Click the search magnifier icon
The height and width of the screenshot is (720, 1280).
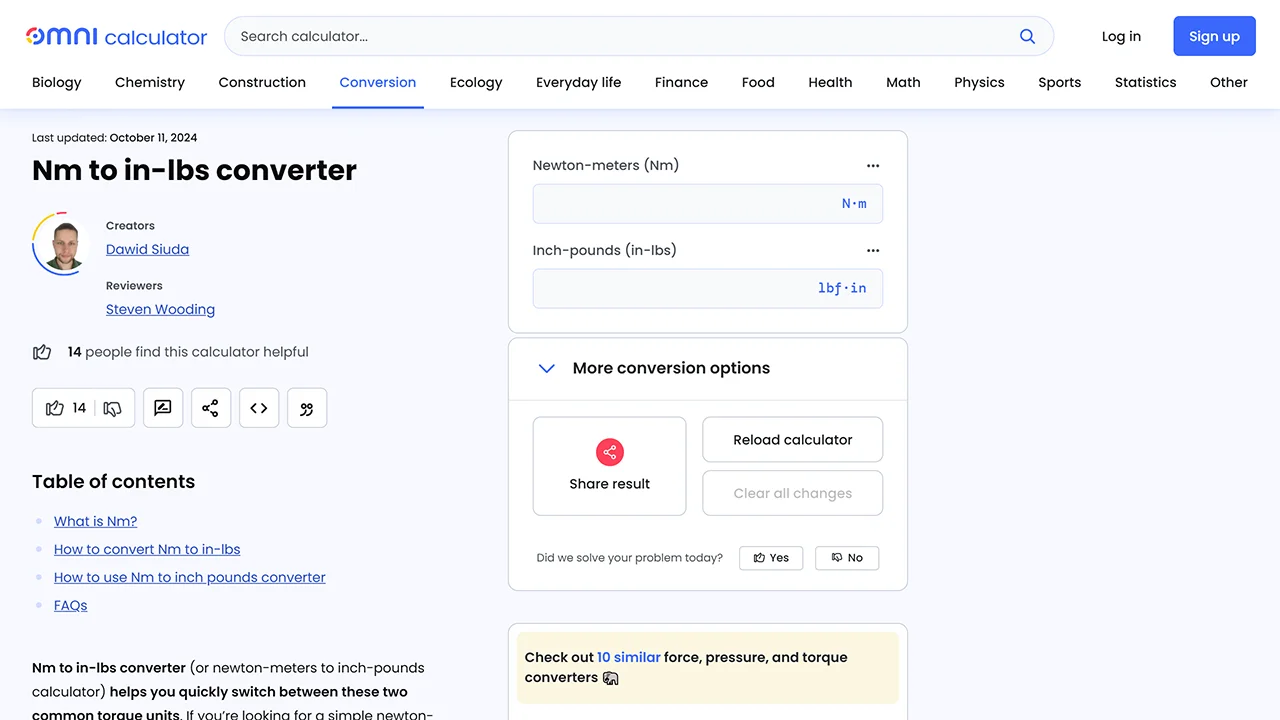pos(1027,36)
